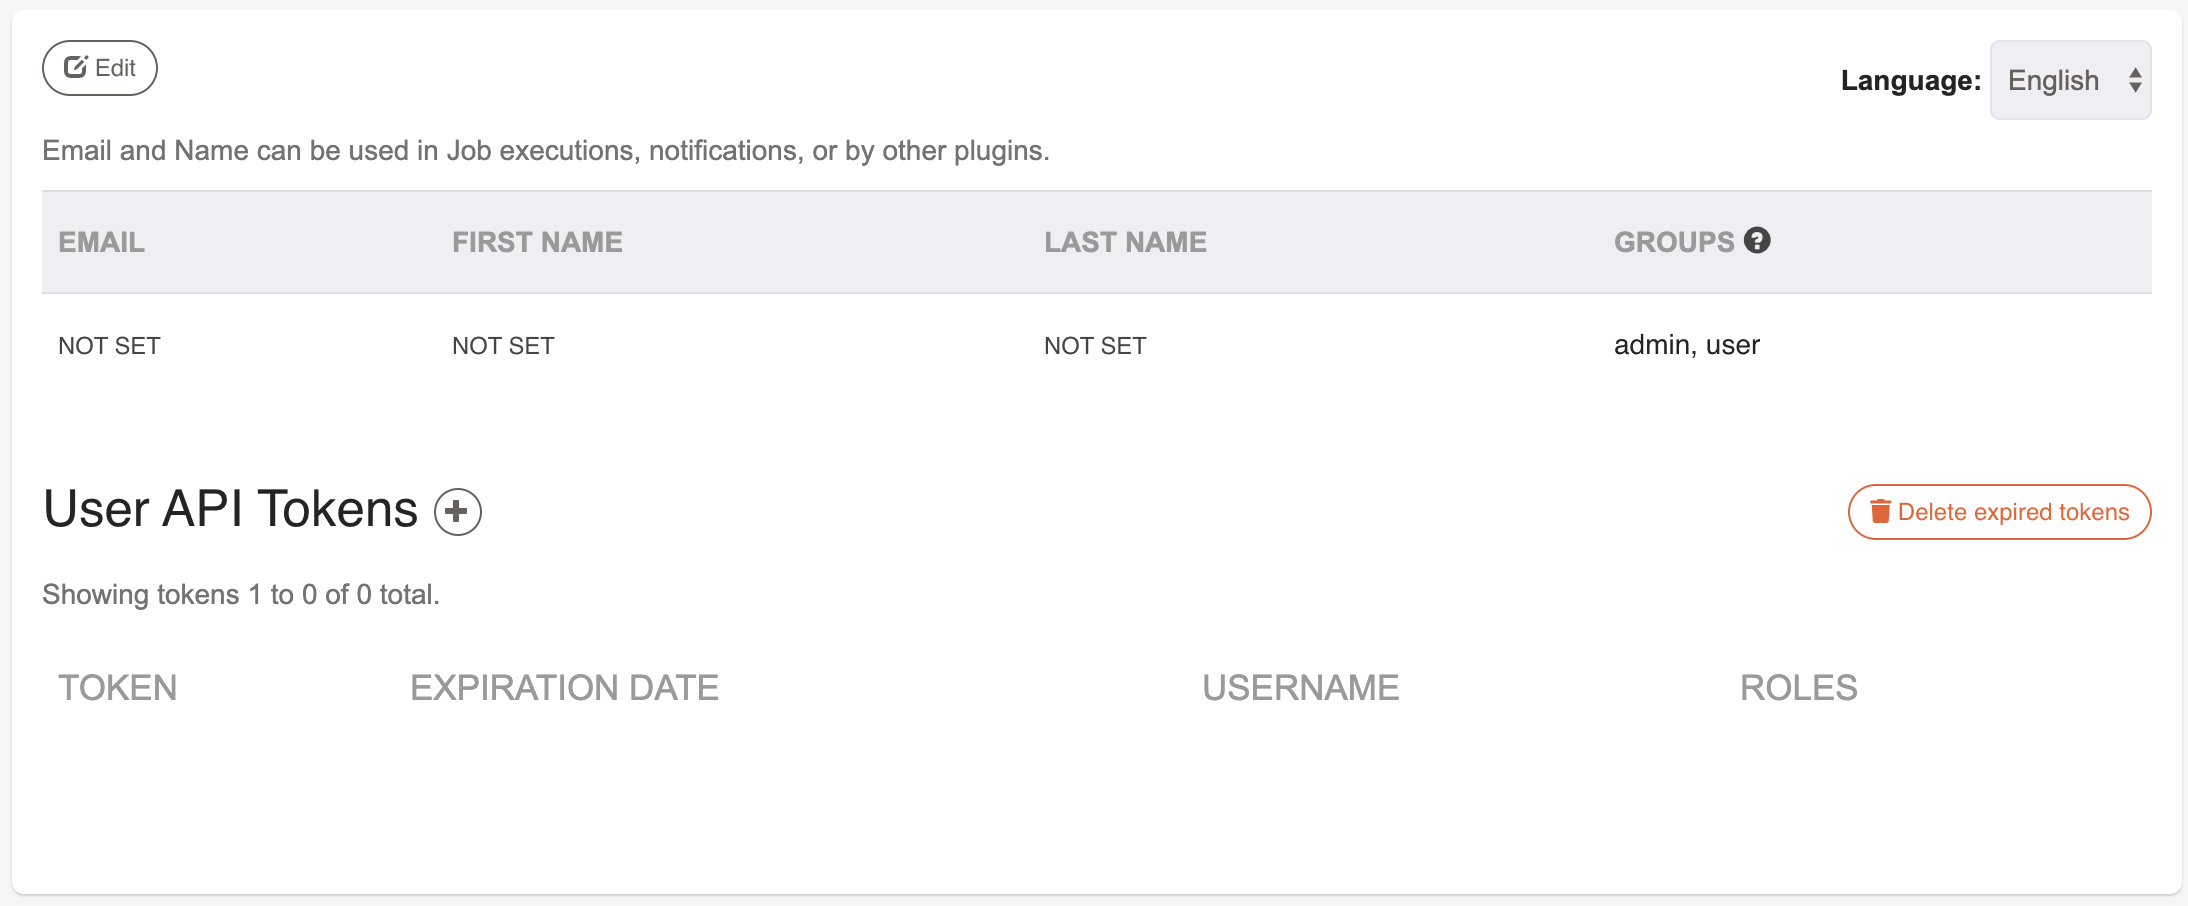Click the help icon beside the GROUPS header

coord(1757,241)
